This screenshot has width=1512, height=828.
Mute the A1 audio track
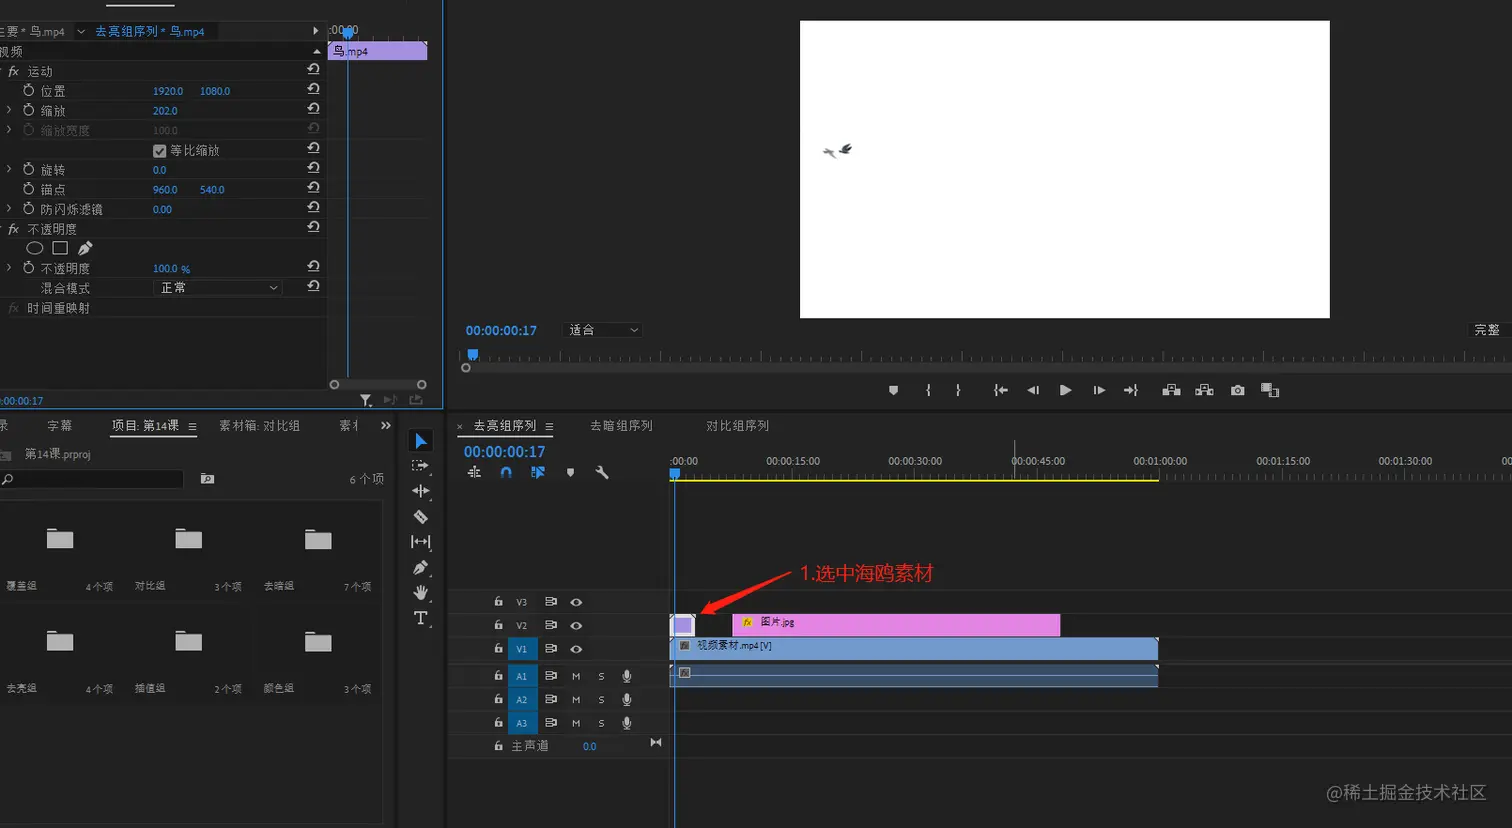click(576, 676)
